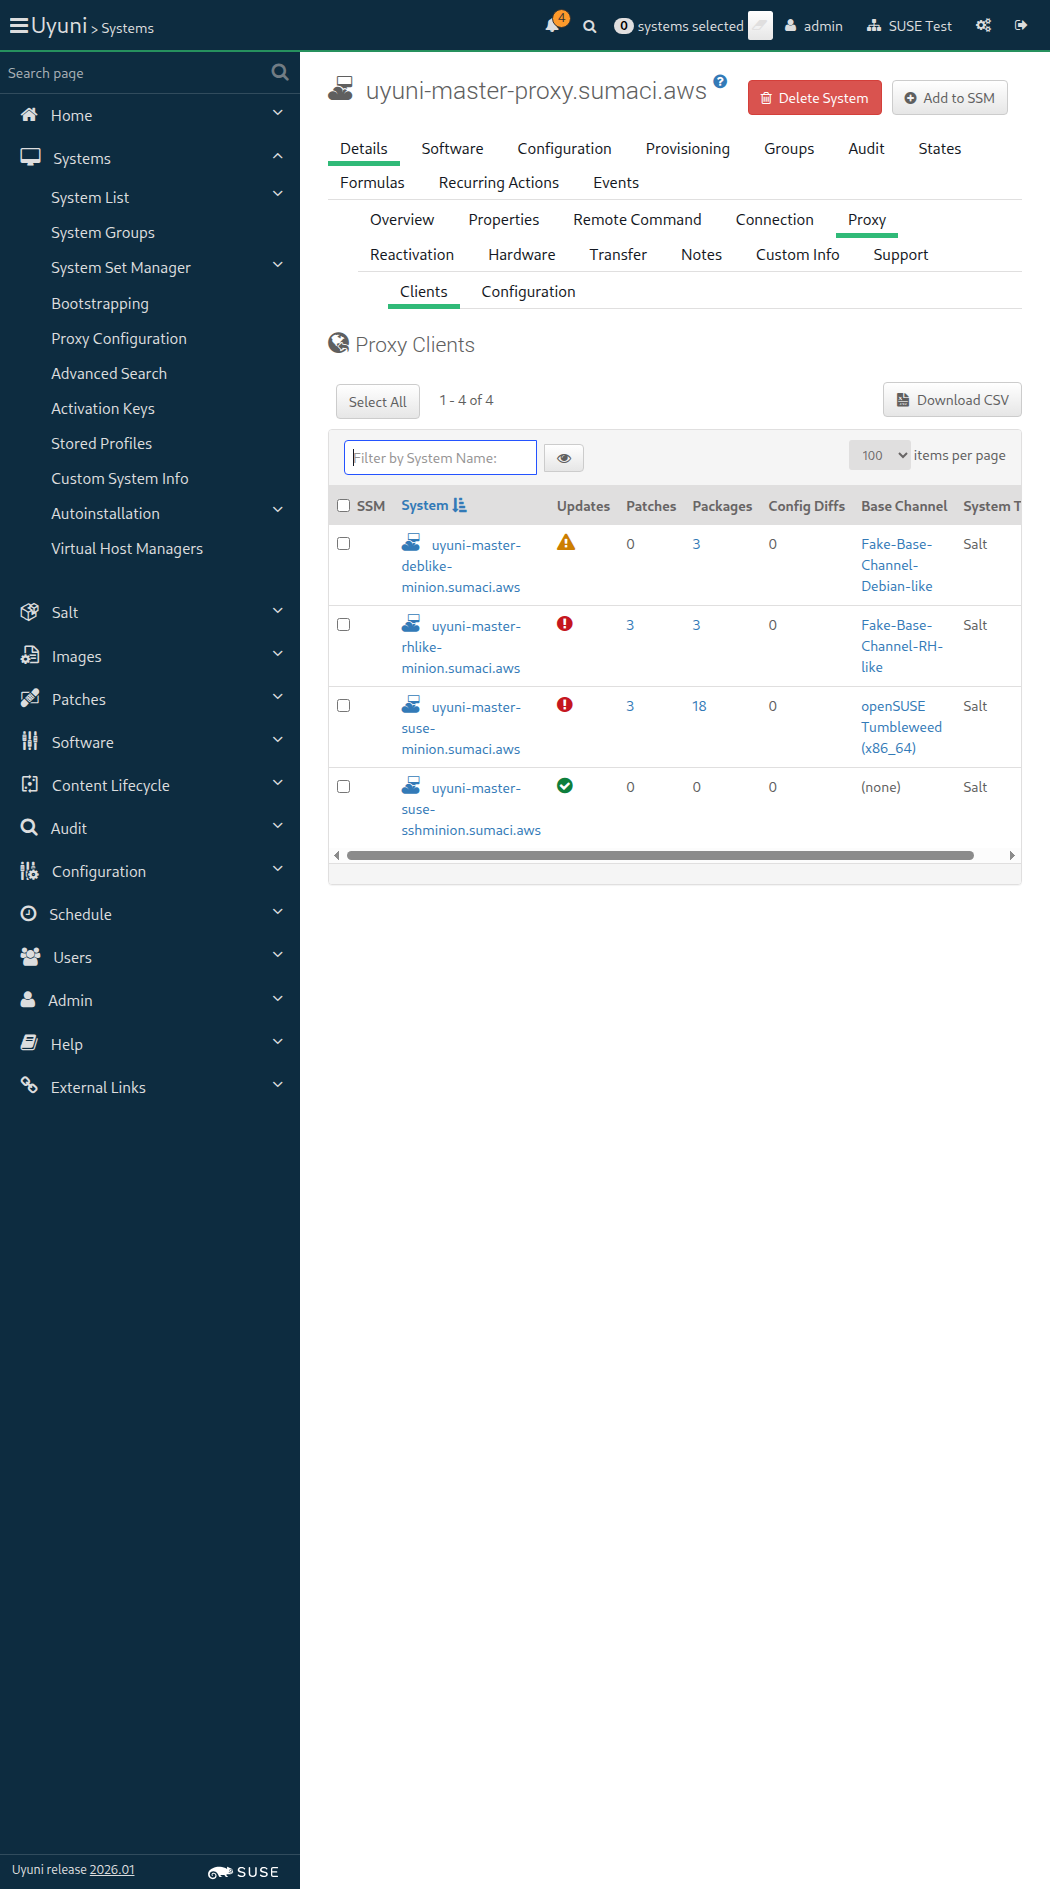Toggle the hamburger menu icon
The image size is (1050, 1889).
pos(18,26)
